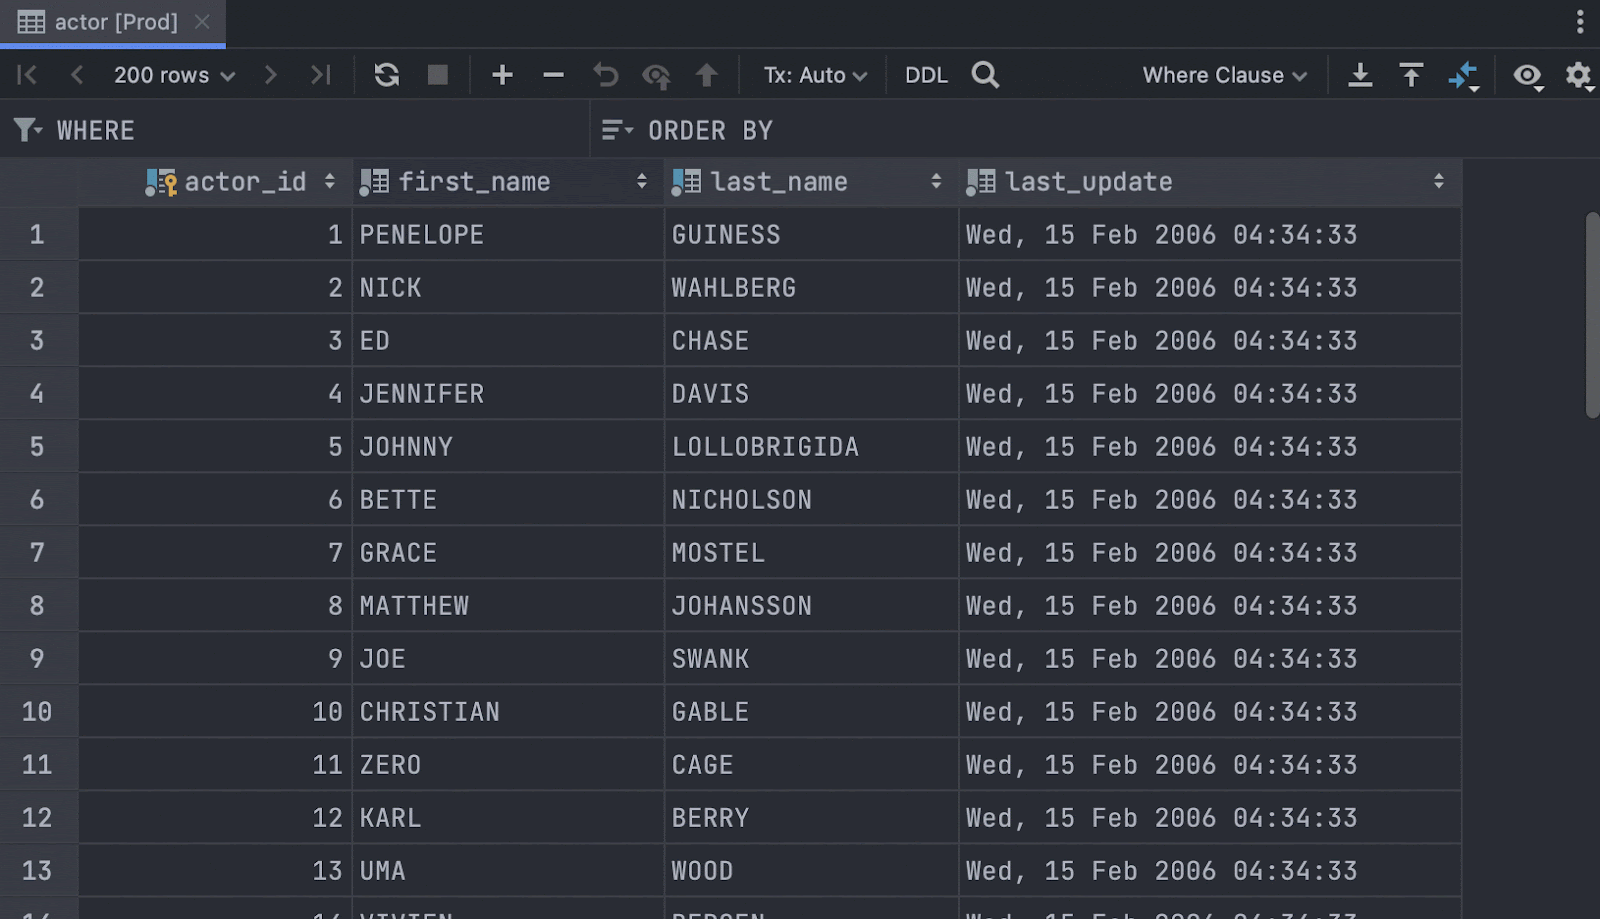Toggle sort on last_name column

(x=936, y=181)
